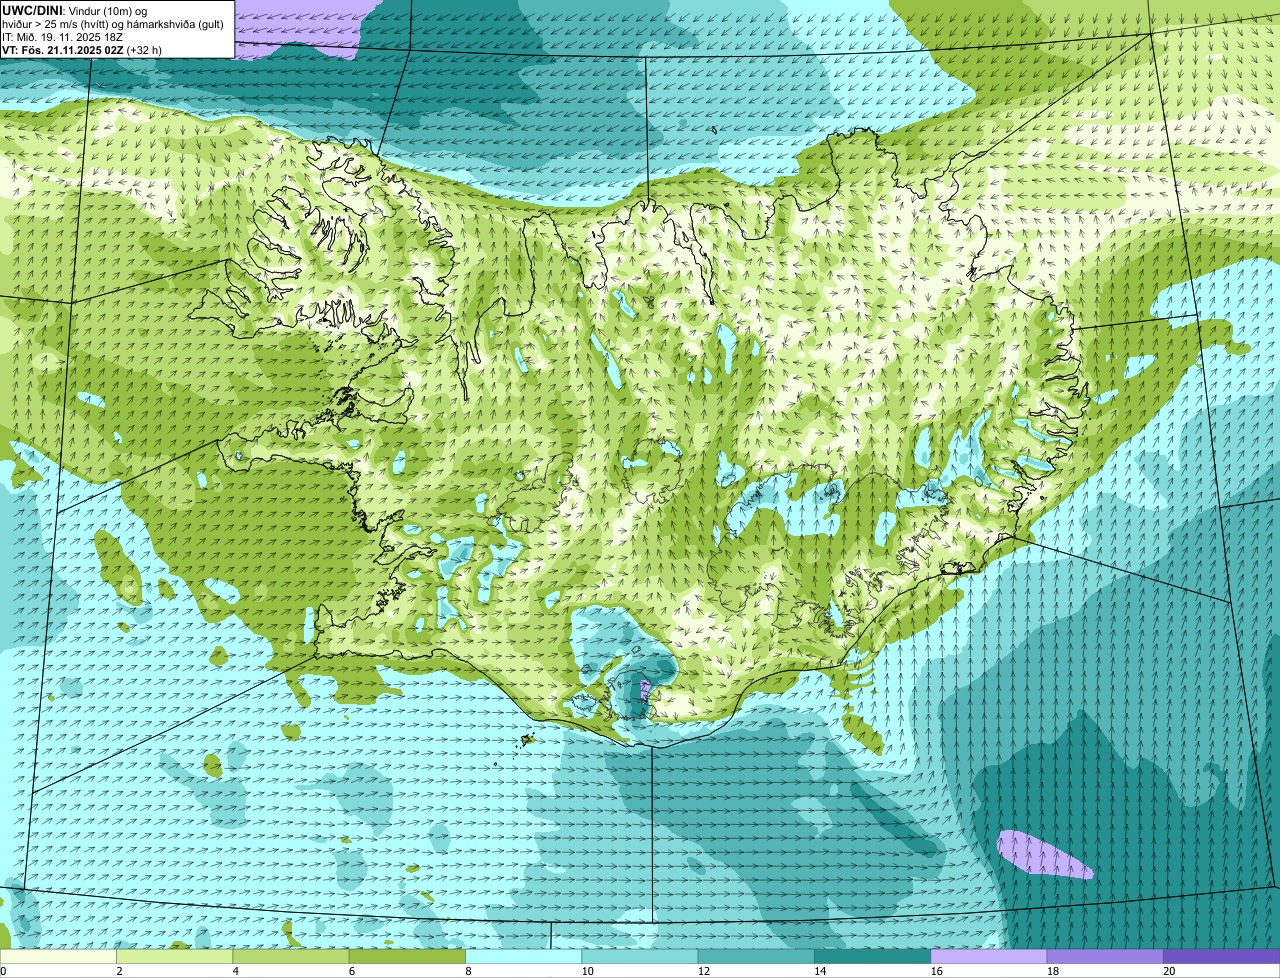The image size is (1280, 978).
Task: Click the green 4–6 legend swatch
Action: point(291,957)
